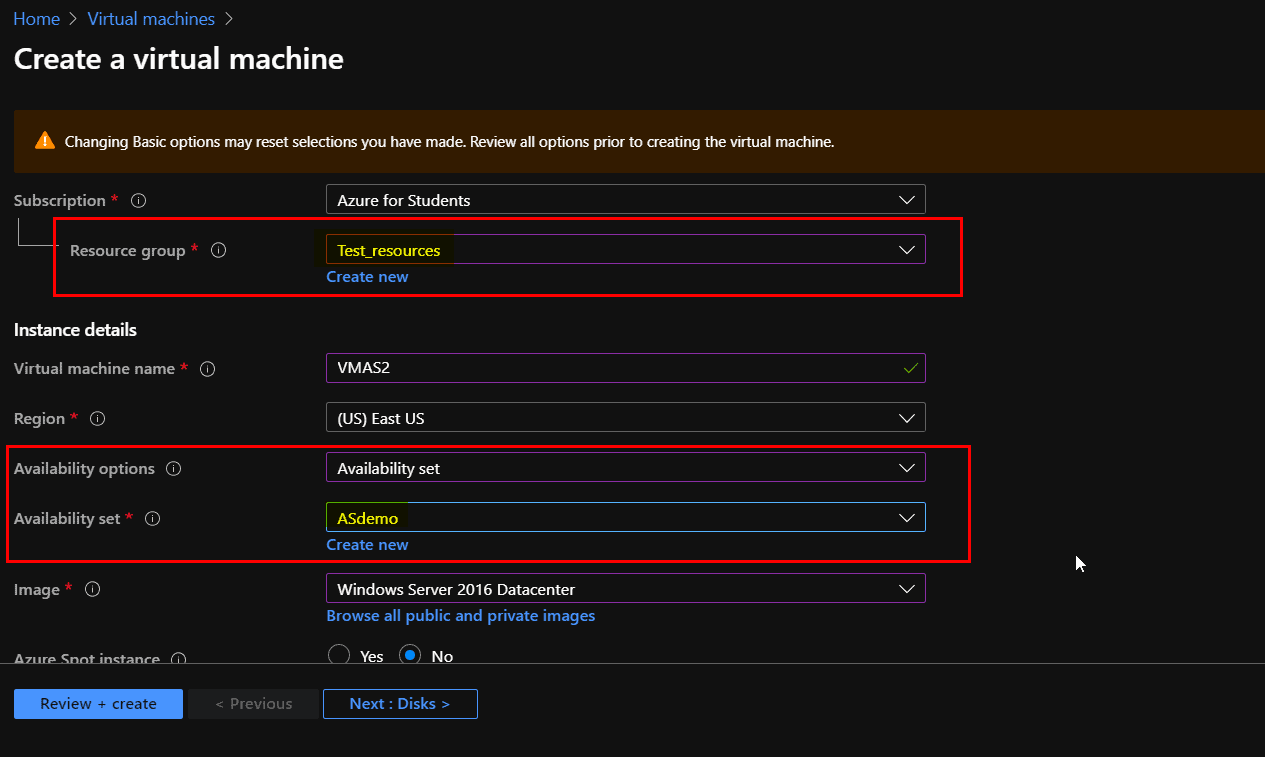Click the Azure Spot instance info icon
The image size is (1265, 757).
pos(178,659)
